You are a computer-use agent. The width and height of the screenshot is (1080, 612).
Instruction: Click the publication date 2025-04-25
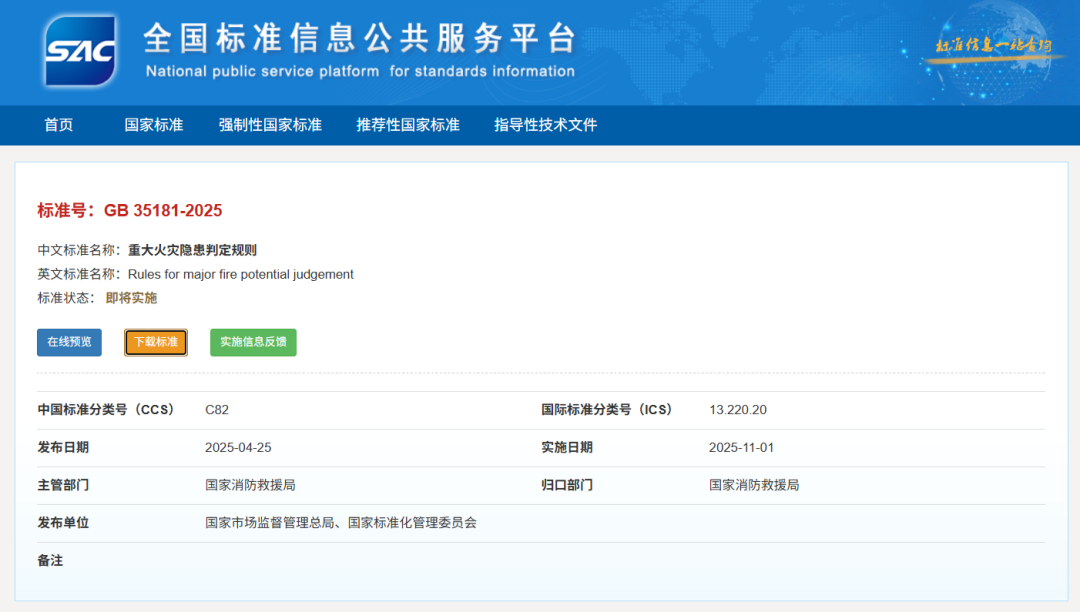point(237,447)
